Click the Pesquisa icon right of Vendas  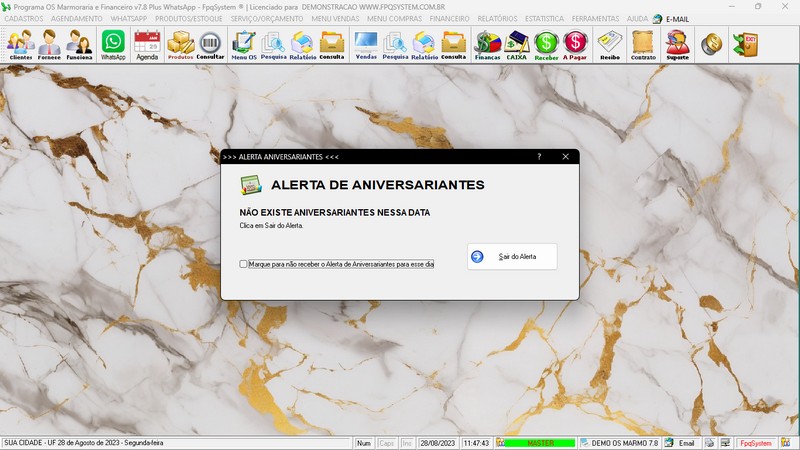coord(395,45)
